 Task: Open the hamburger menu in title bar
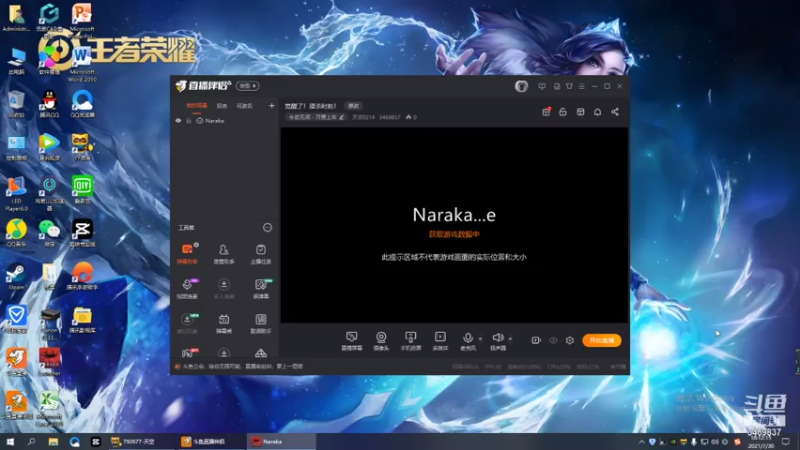pos(582,86)
